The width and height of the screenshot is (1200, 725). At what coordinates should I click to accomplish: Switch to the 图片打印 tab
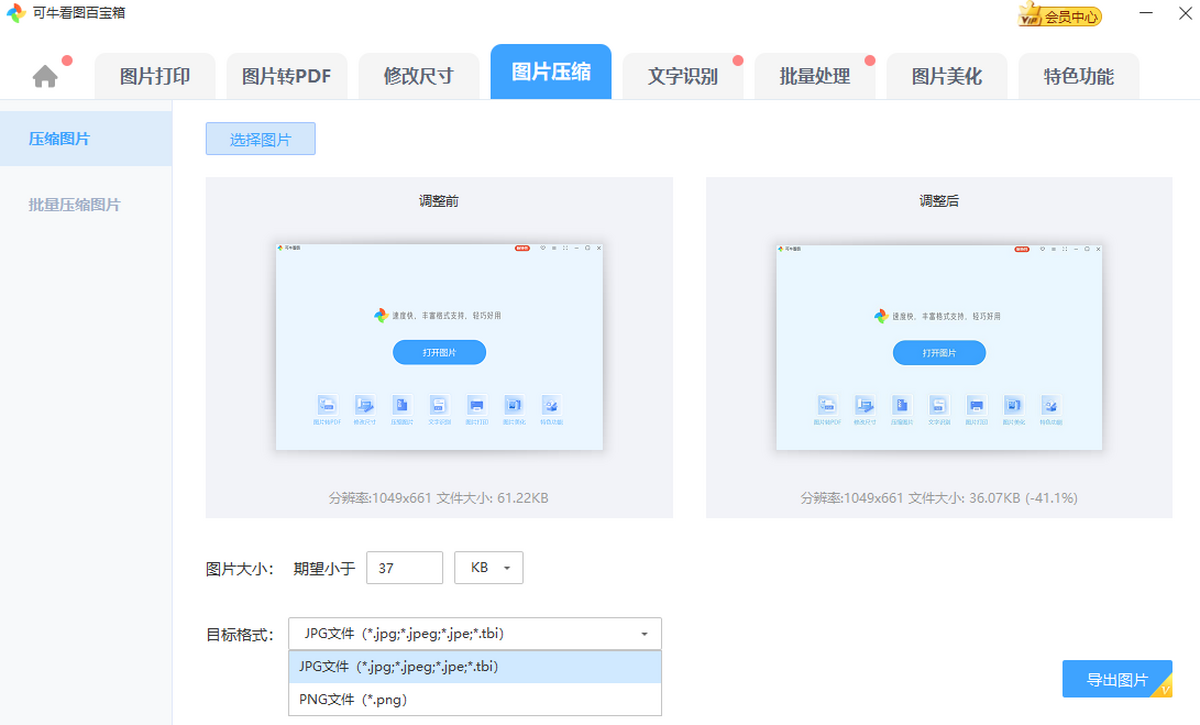(x=154, y=77)
